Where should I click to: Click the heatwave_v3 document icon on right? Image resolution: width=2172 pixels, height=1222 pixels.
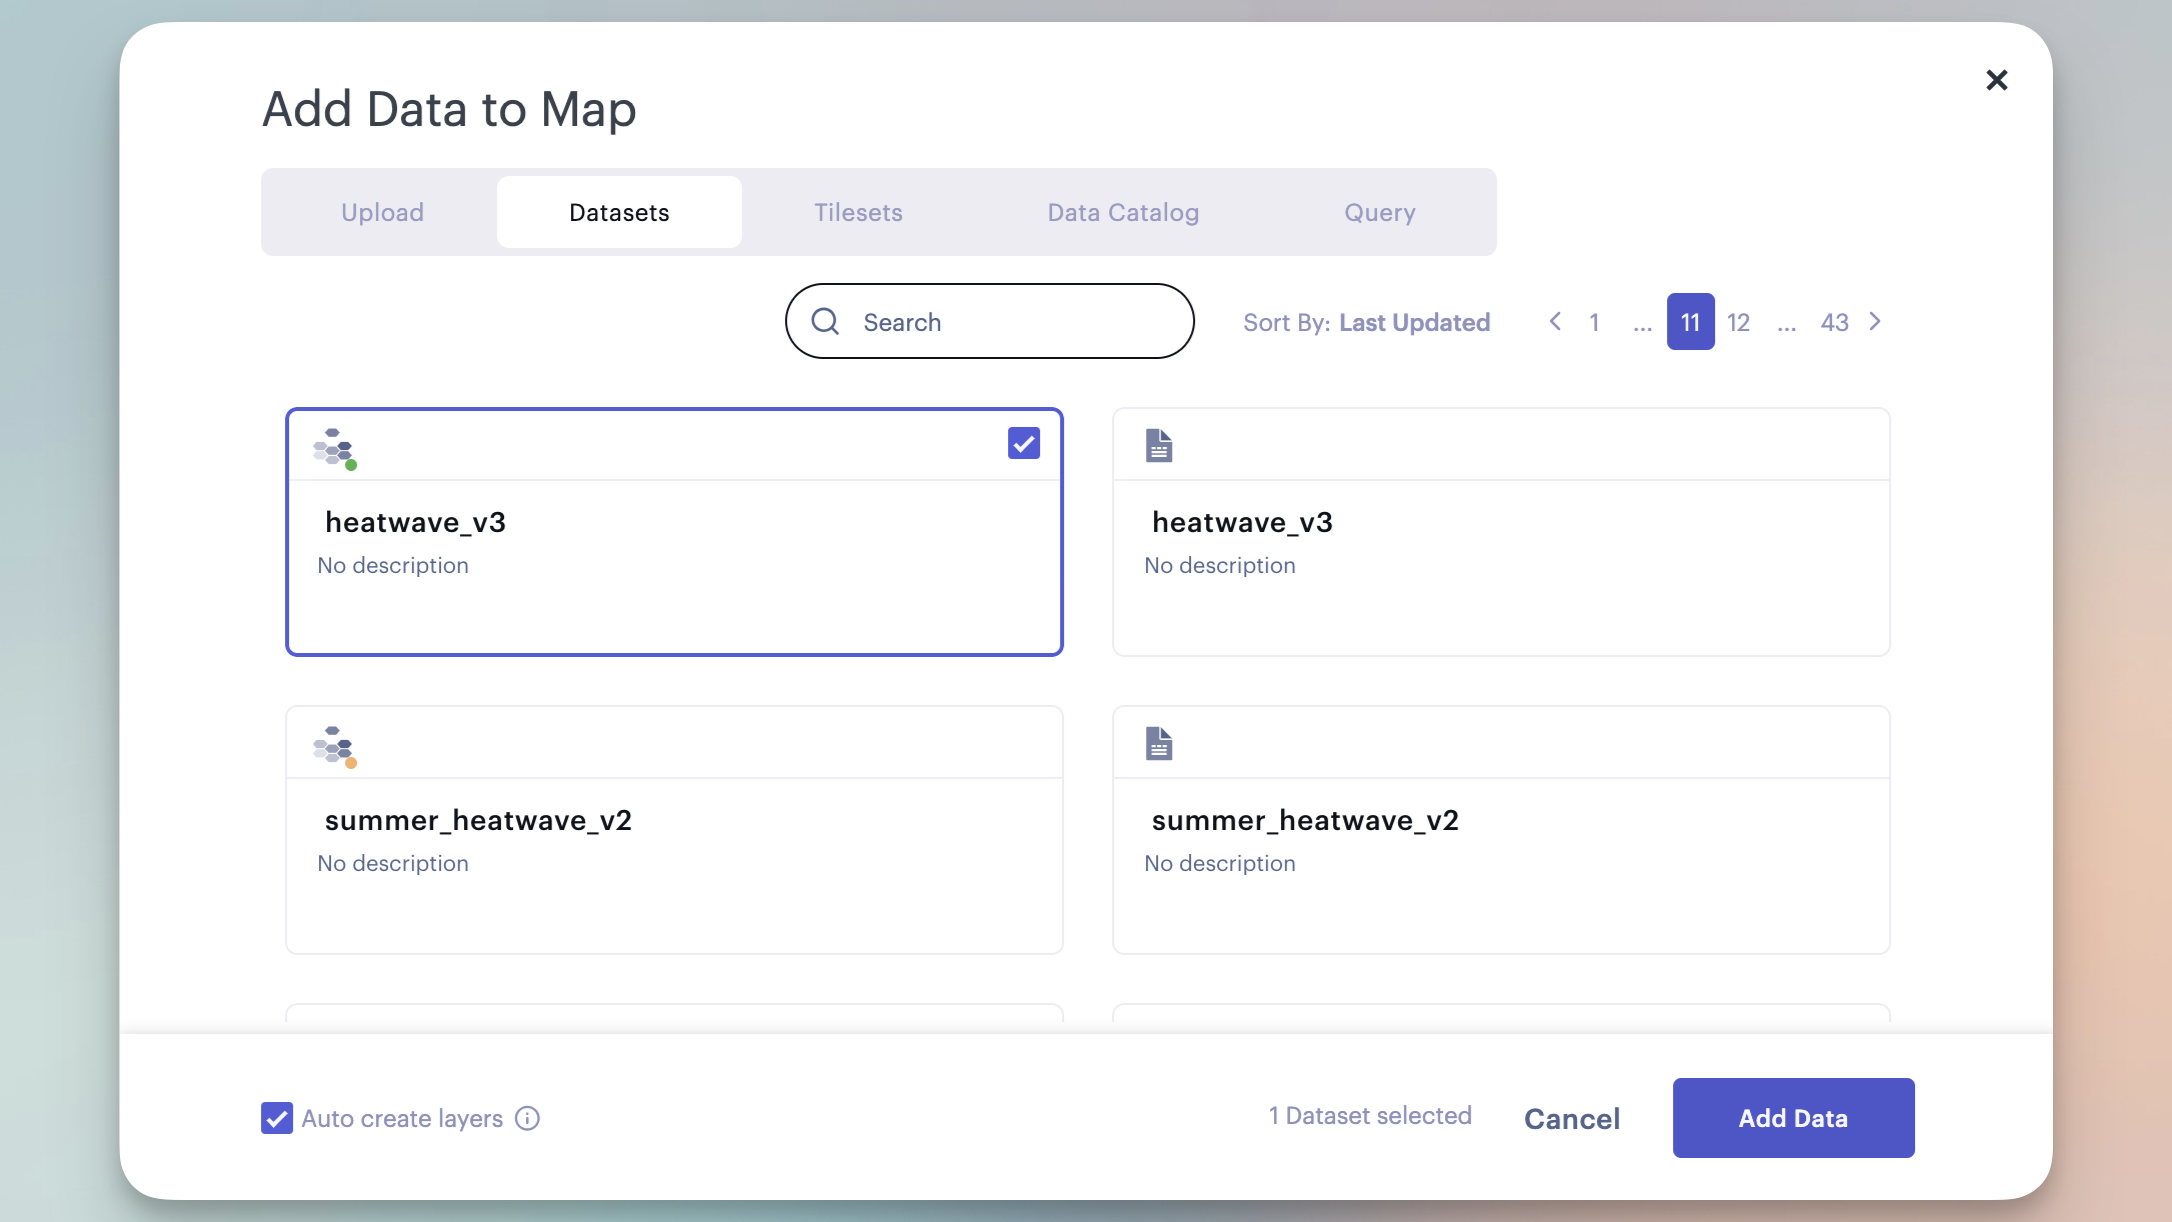(1159, 445)
